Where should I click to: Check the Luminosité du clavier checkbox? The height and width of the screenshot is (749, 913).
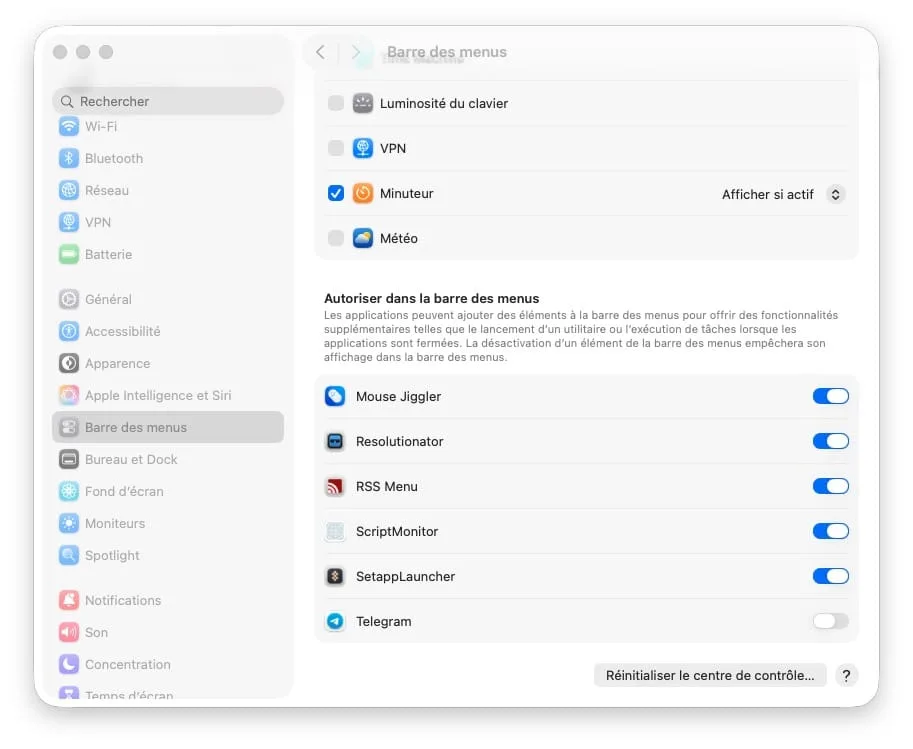tap(336, 104)
